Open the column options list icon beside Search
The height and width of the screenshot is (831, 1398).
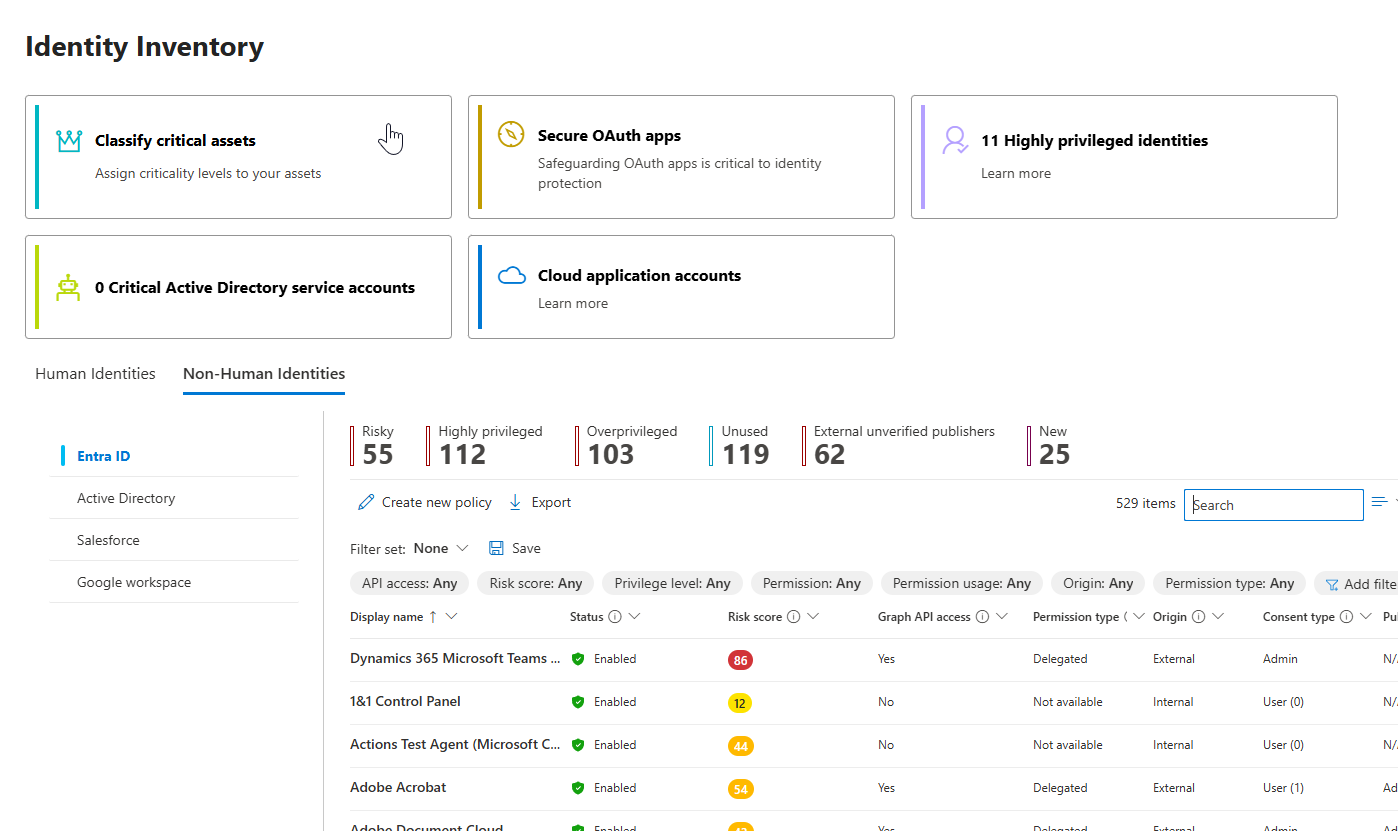click(x=1379, y=502)
